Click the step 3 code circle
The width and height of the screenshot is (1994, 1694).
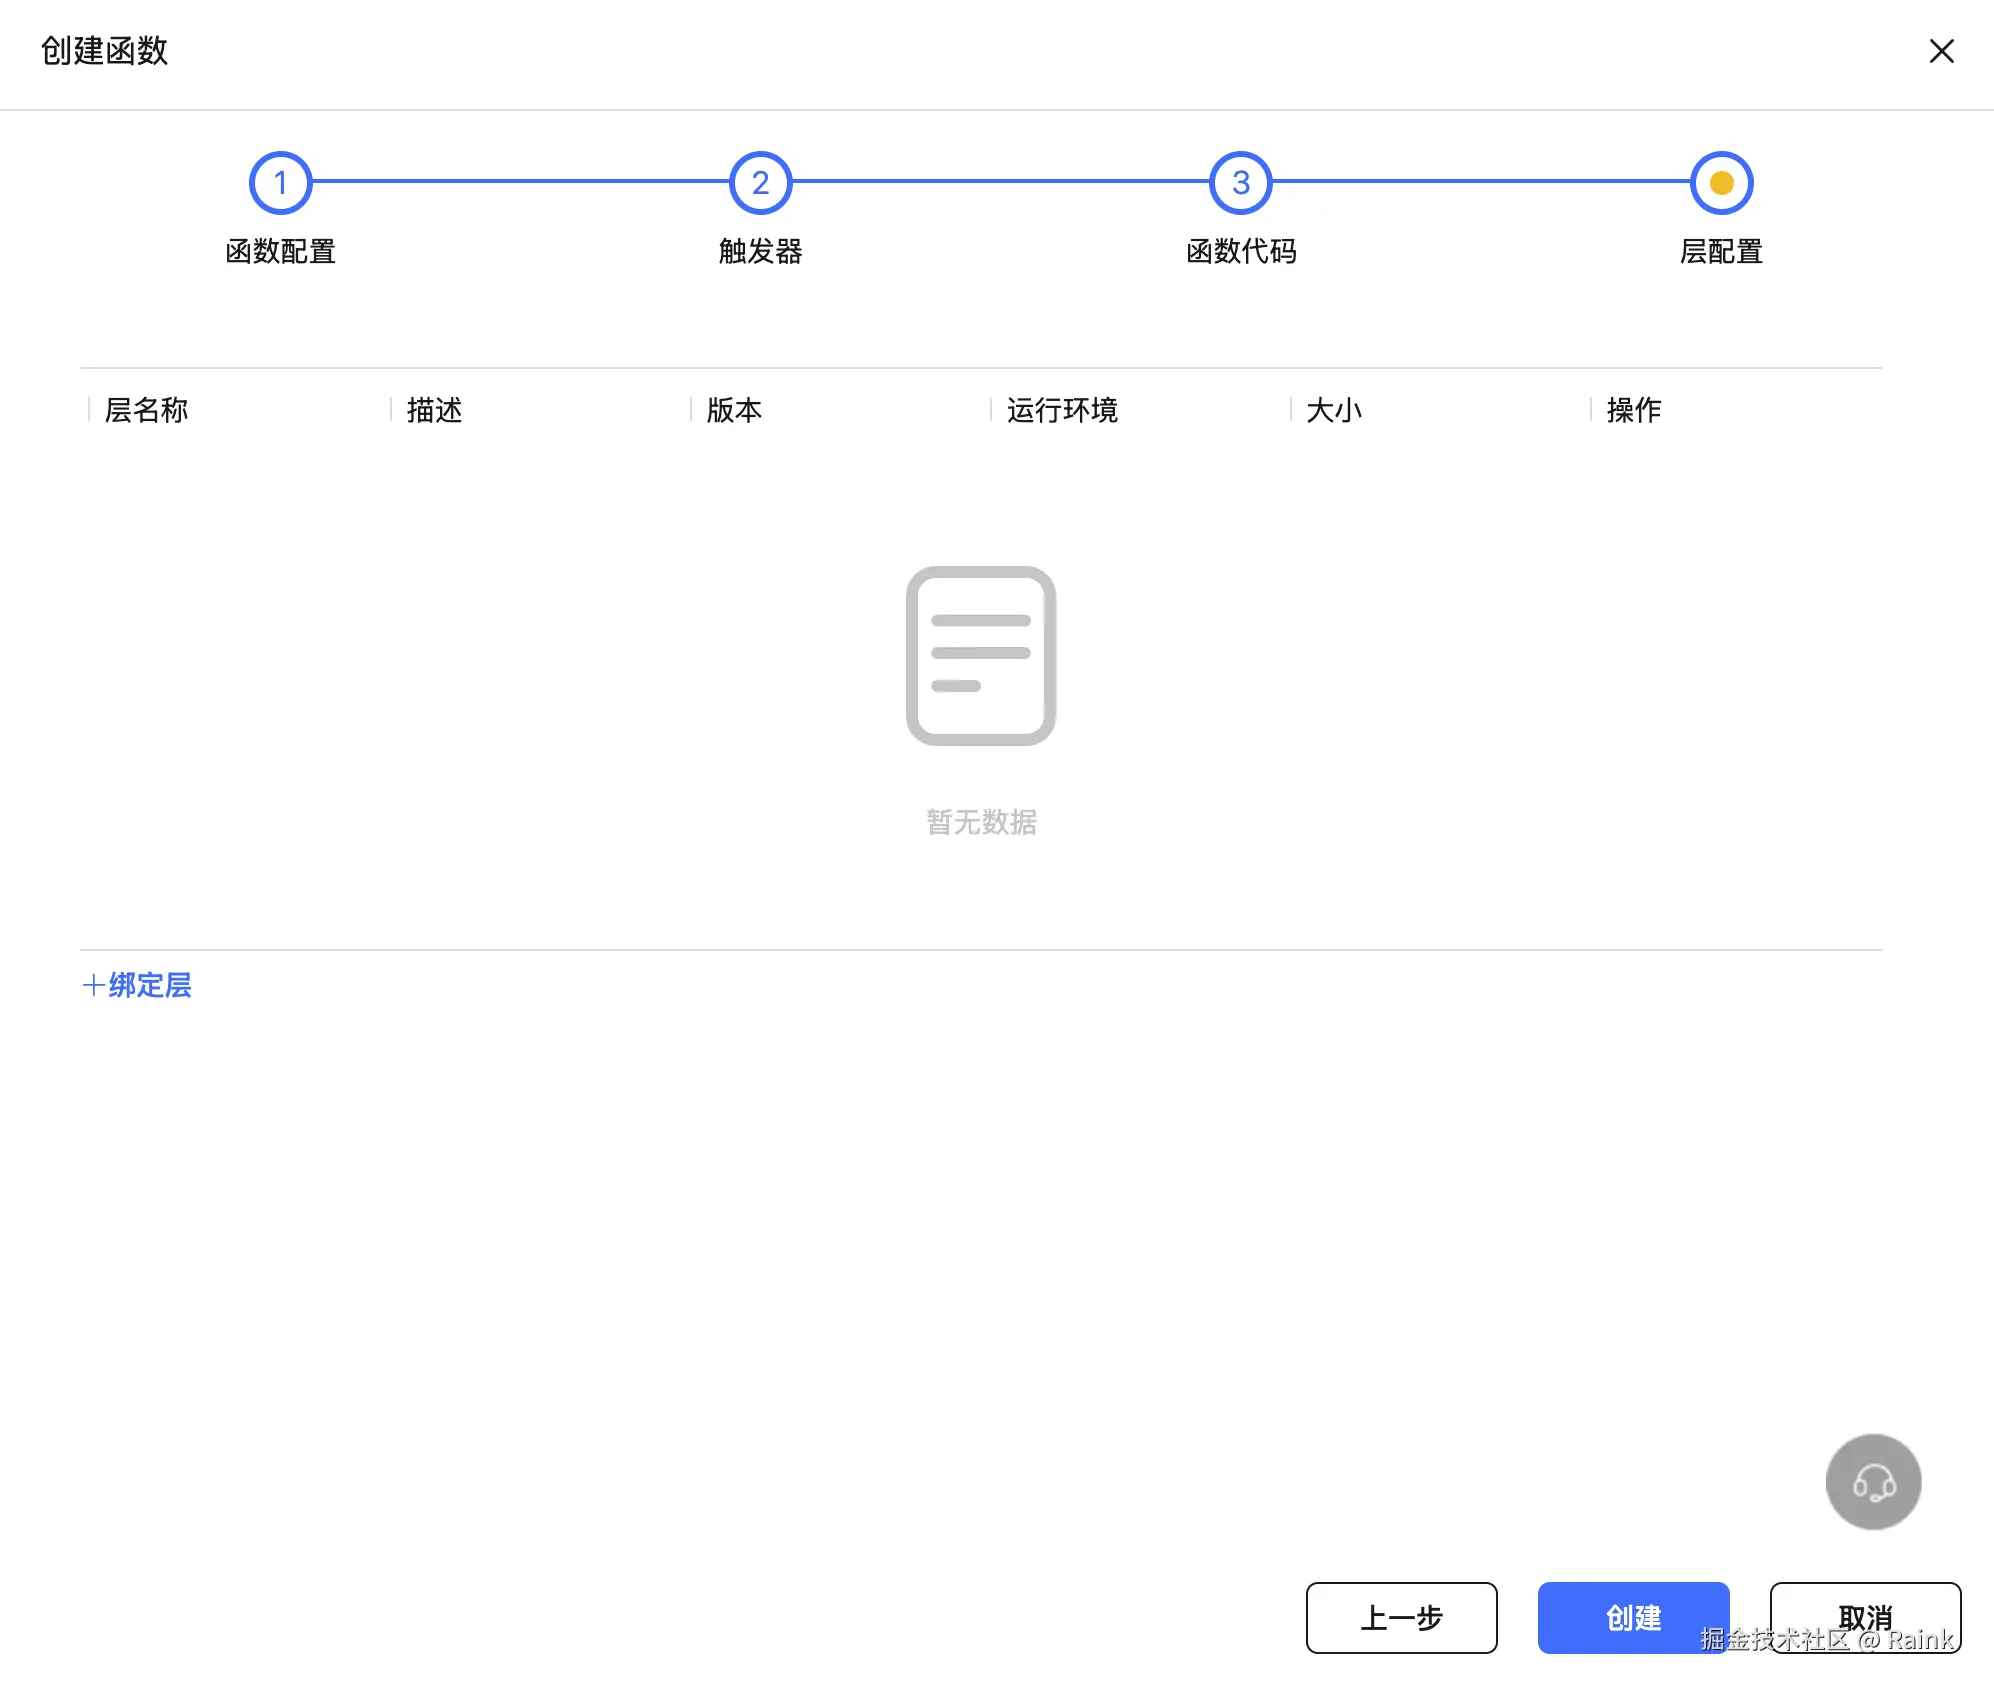pyautogui.click(x=1240, y=183)
